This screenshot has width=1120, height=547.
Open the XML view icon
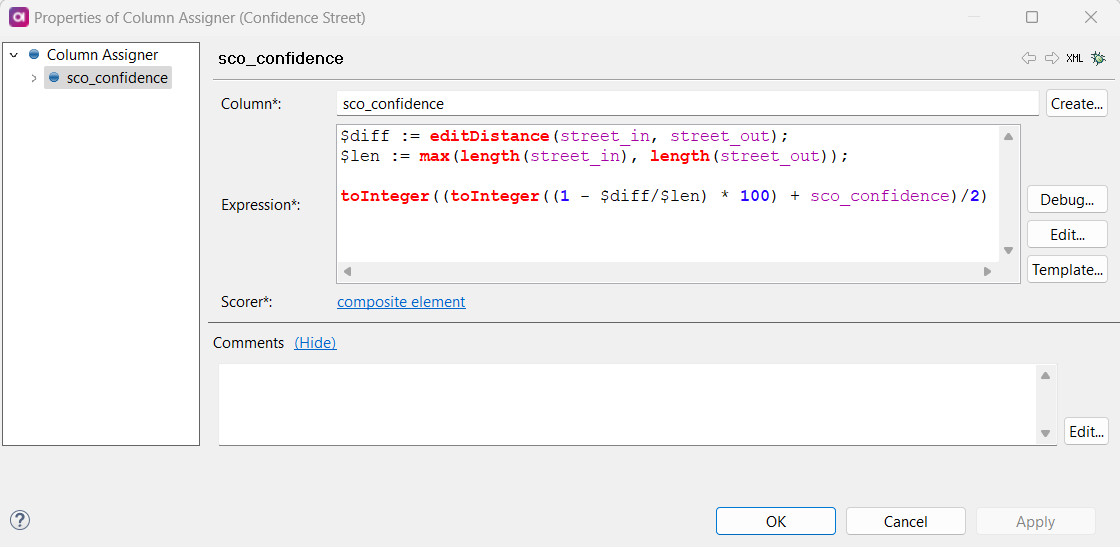click(1074, 59)
